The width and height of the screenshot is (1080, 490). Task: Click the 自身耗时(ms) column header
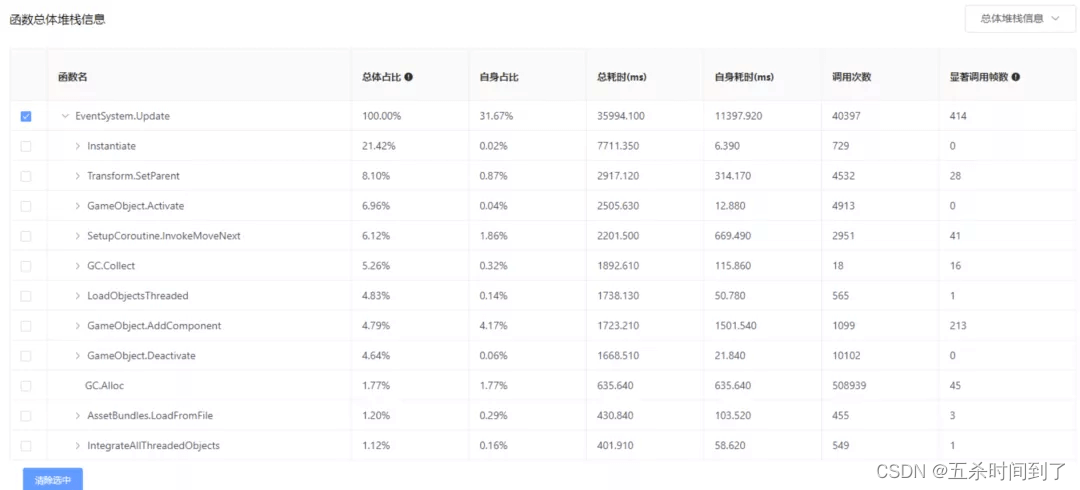click(x=745, y=77)
